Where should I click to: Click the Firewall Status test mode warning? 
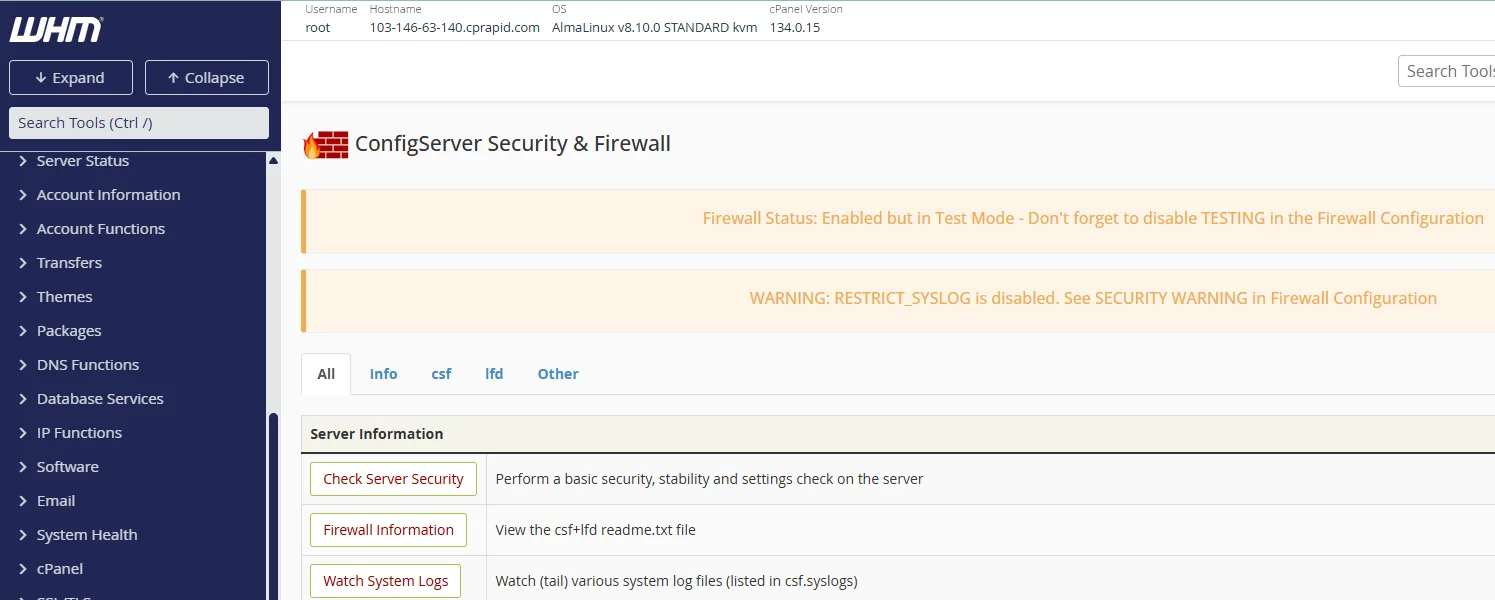click(x=1093, y=218)
